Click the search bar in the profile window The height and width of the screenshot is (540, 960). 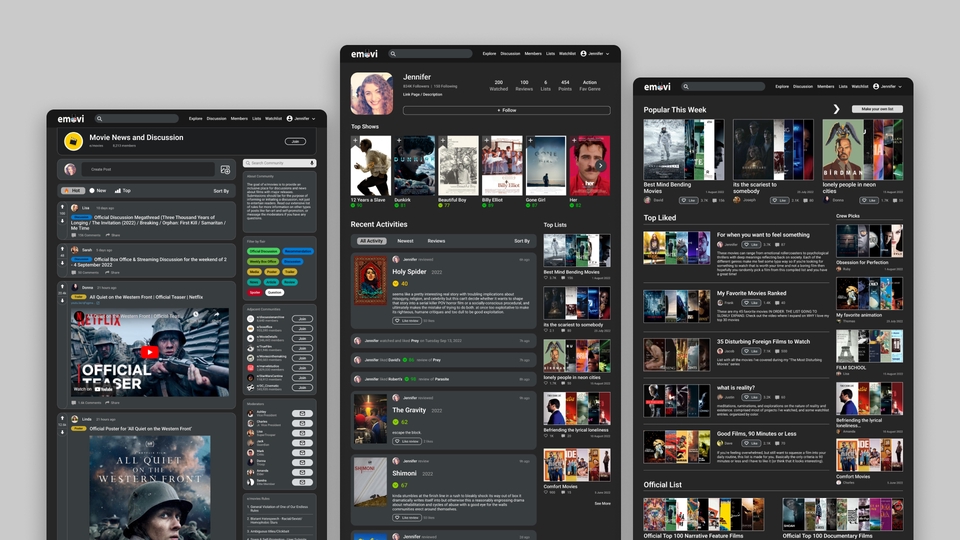pyautogui.click(x=430, y=54)
